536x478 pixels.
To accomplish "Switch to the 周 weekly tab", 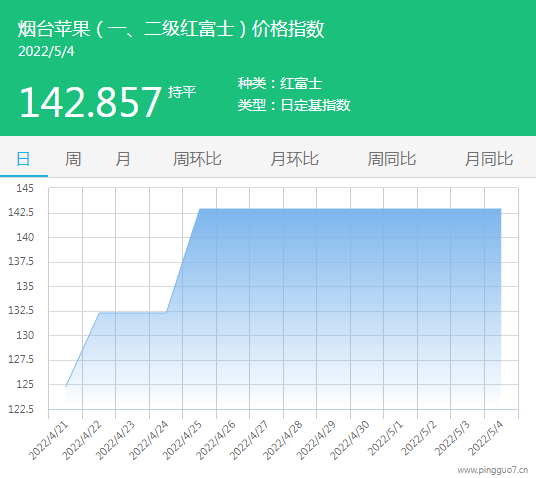I will coord(73,159).
